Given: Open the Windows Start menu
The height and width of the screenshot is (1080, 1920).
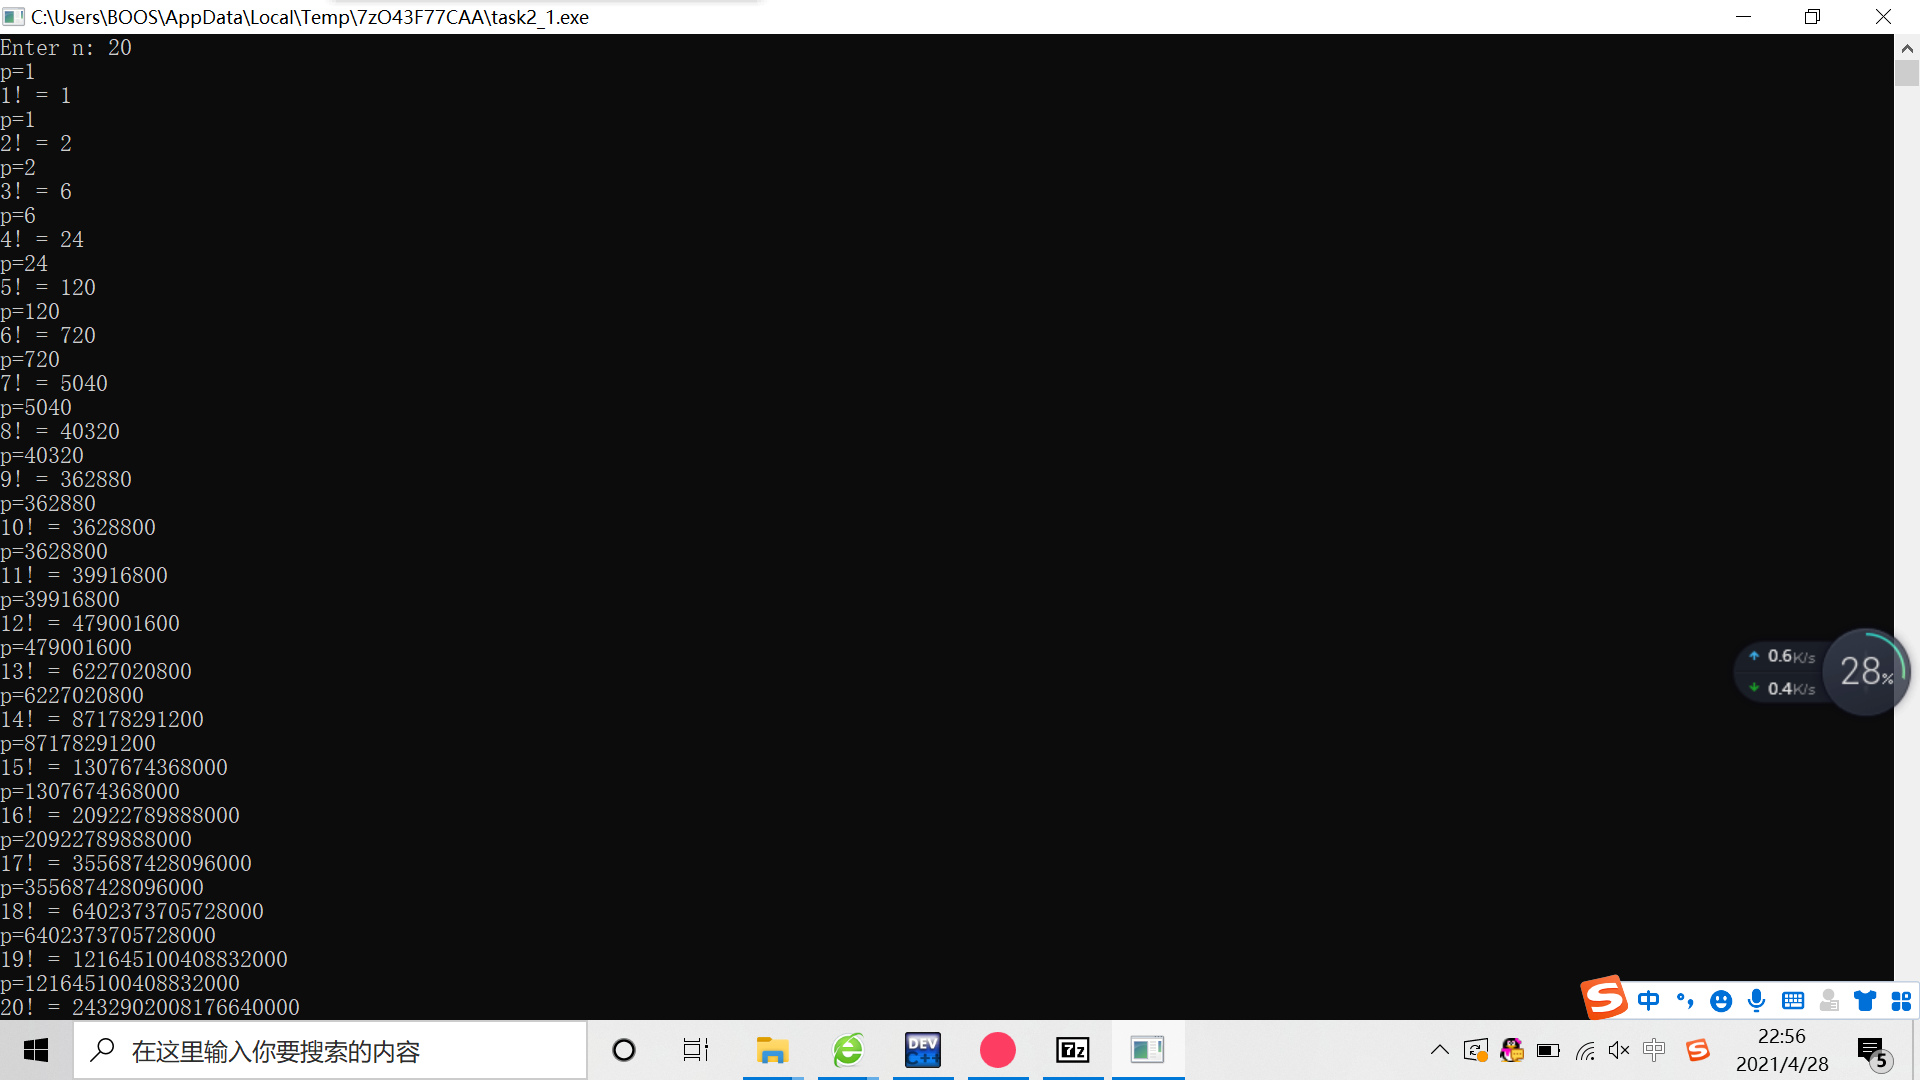Looking at the screenshot, I should (x=36, y=1050).
